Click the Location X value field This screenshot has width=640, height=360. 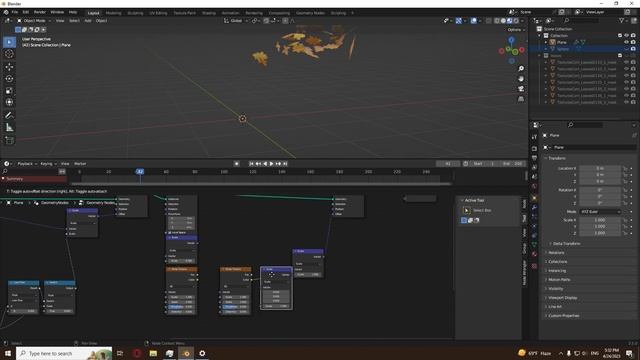600,168
